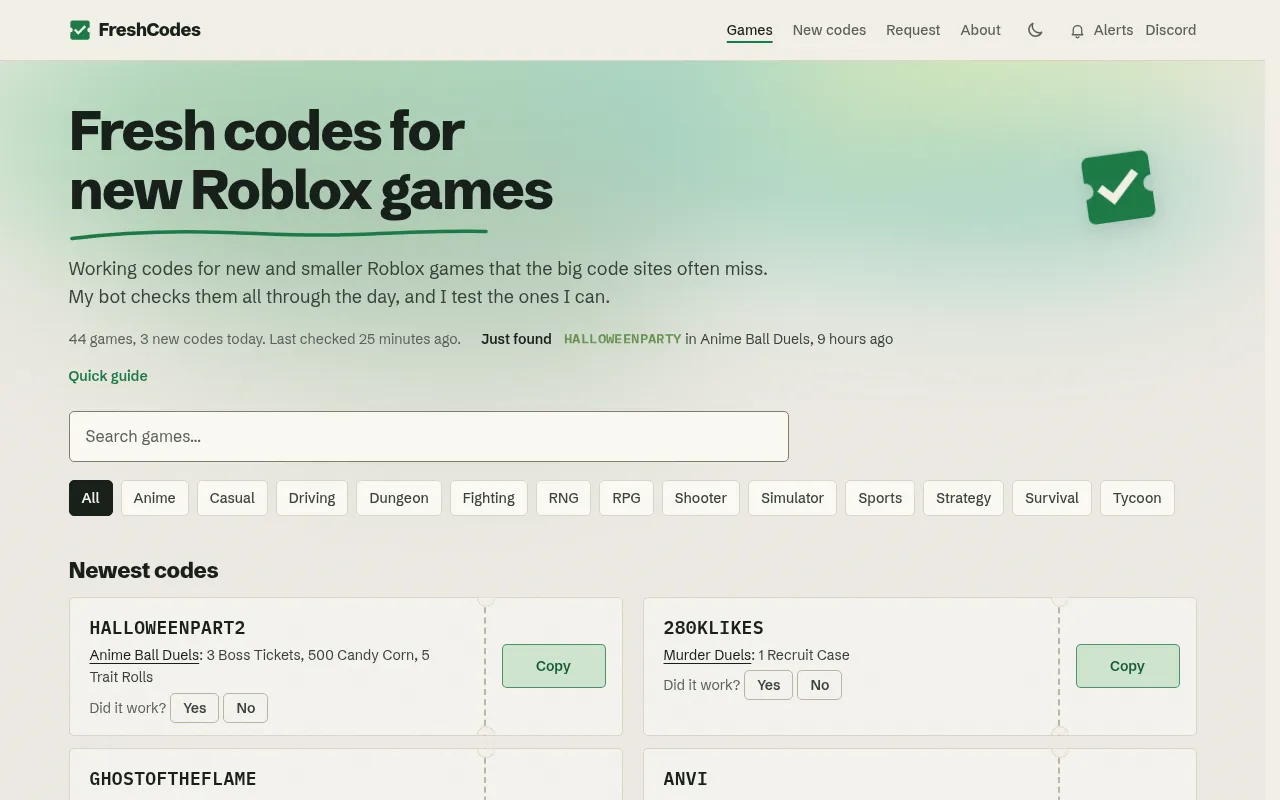Filter games by Strategy

[x=964, y=498]
